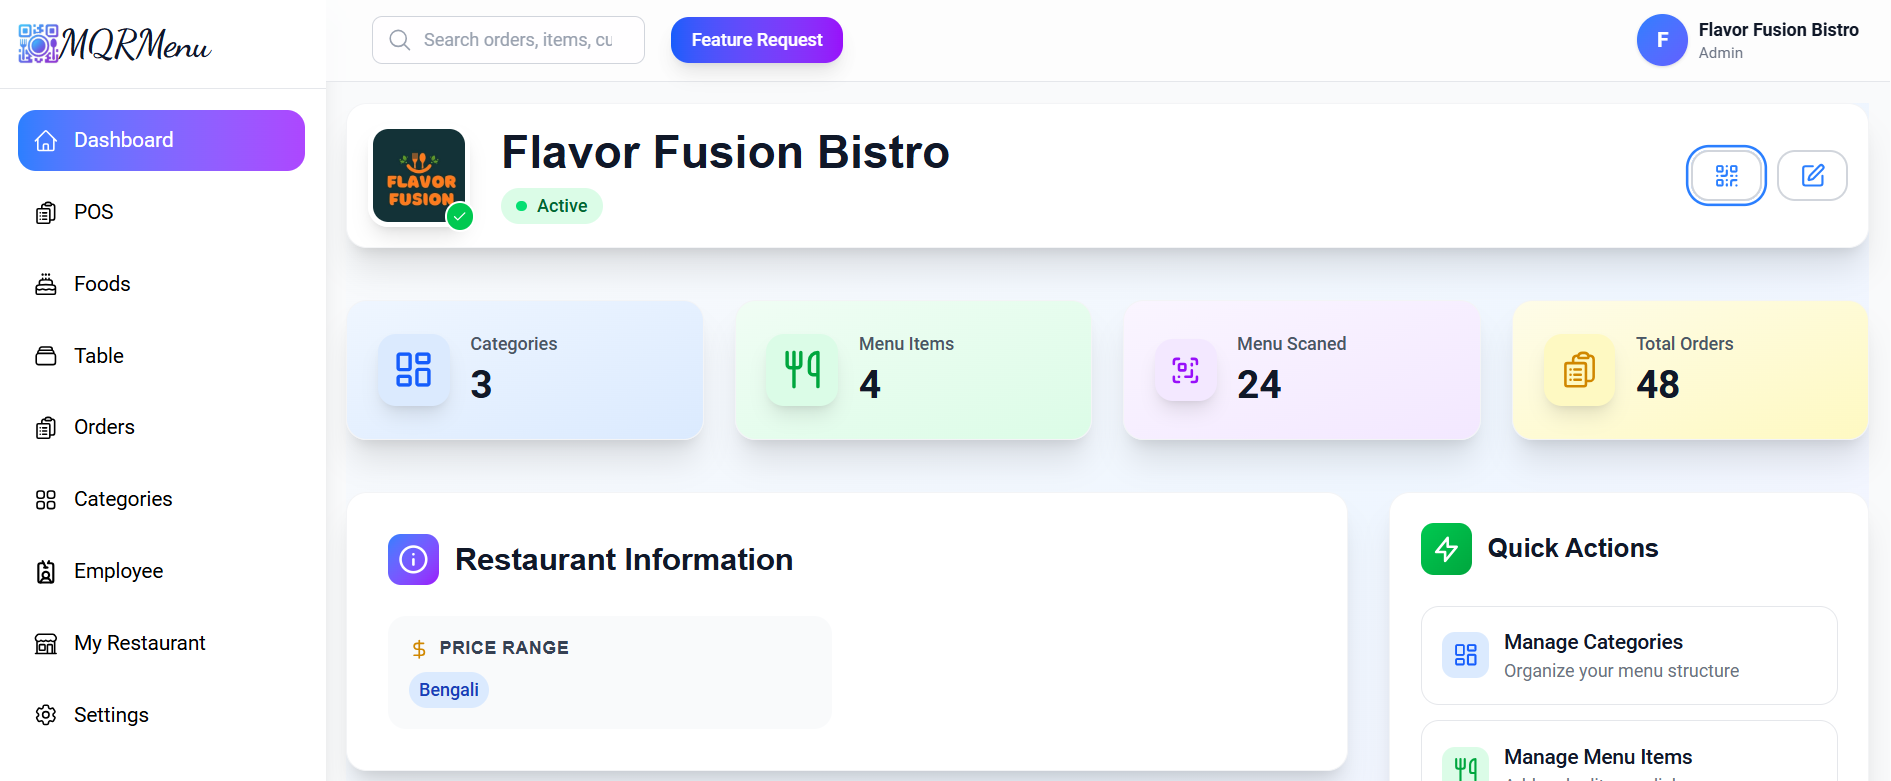Click the edit restaurant pencil icon

click(1812, 176)
